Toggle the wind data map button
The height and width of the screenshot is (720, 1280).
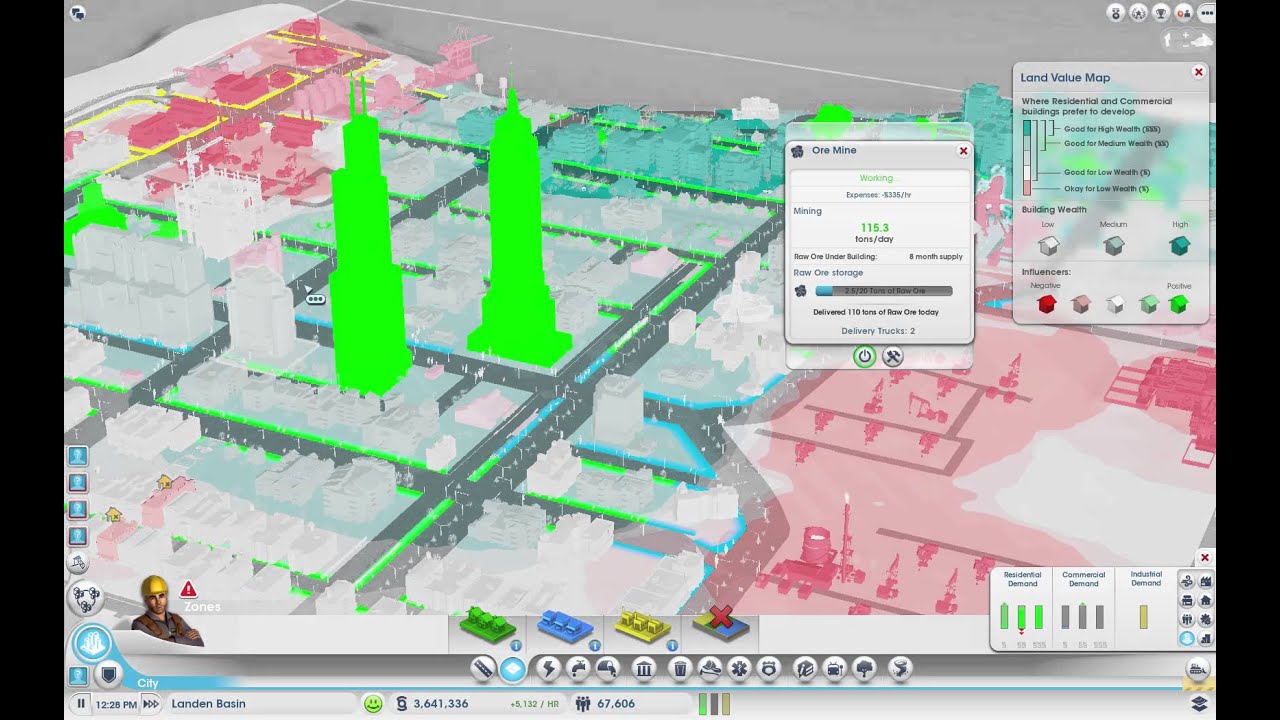(1187, 581)
